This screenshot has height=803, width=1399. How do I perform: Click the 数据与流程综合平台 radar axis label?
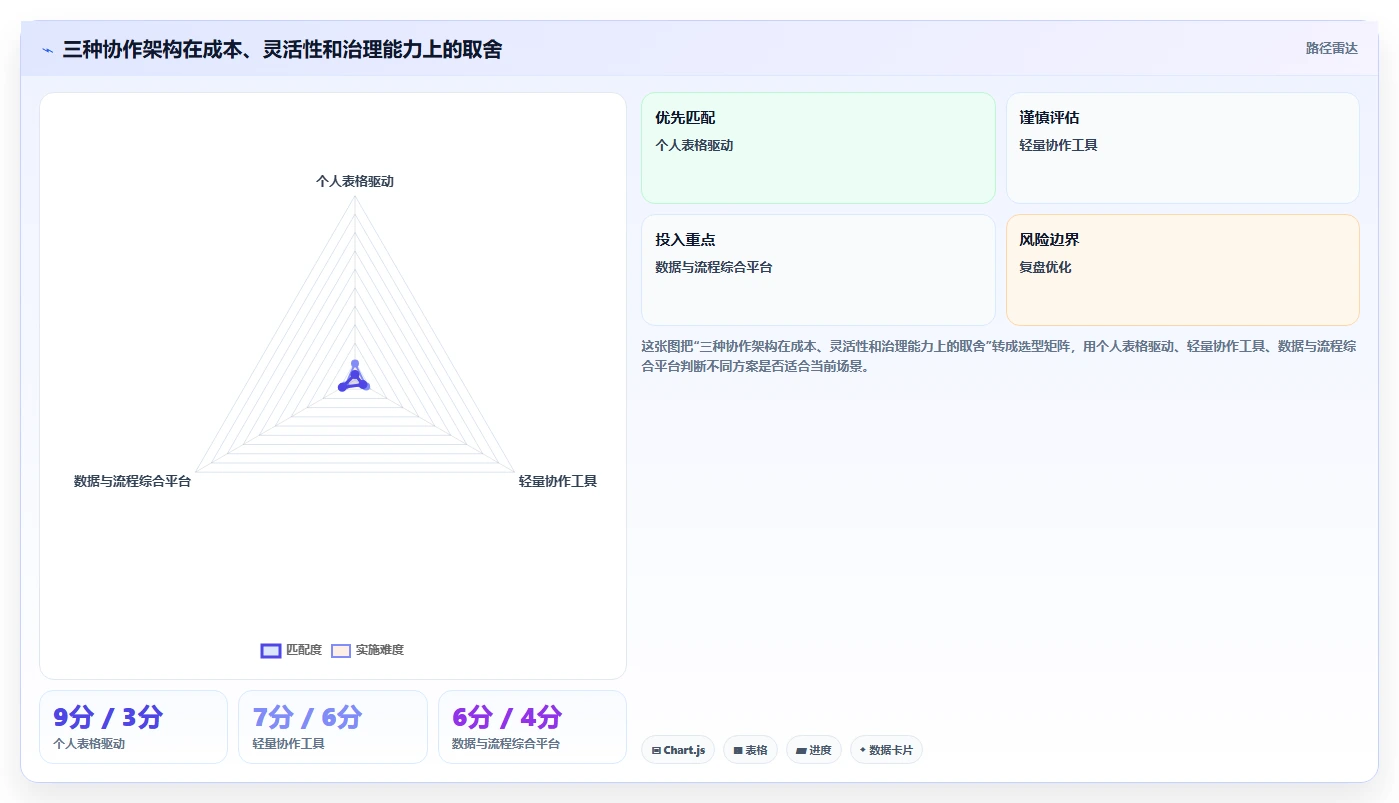pos(132,481)
